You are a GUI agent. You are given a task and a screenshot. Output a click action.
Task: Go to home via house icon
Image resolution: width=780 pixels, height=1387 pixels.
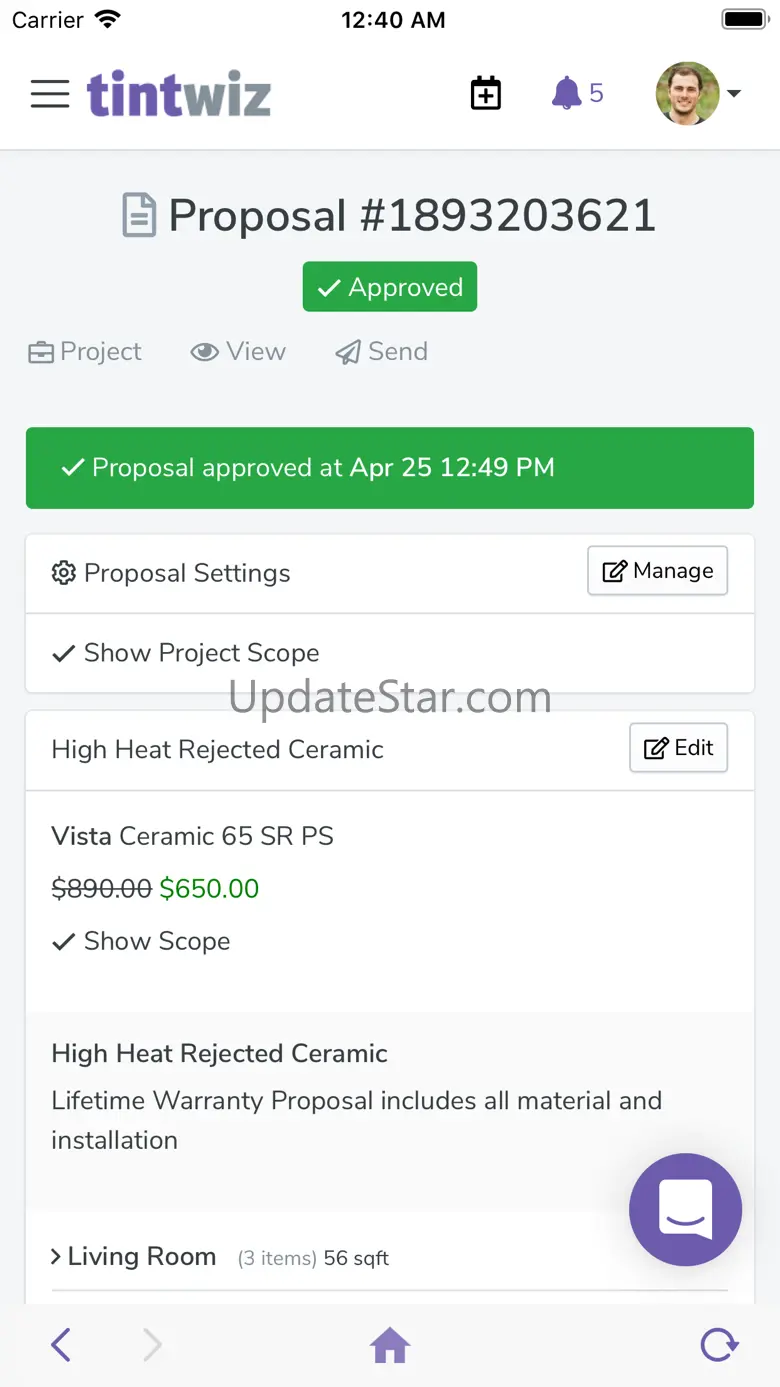click(390, 1346)
